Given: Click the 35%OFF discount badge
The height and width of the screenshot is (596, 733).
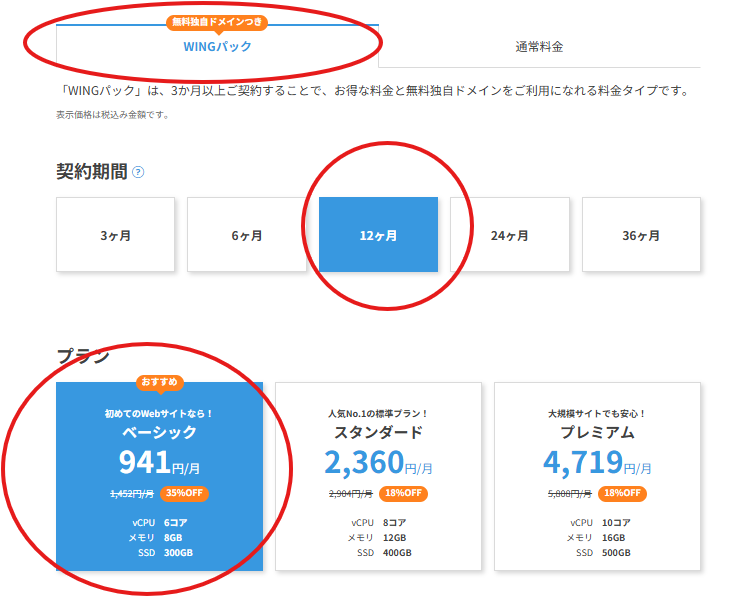Looking at the screenshot, I should pos(184,493).
